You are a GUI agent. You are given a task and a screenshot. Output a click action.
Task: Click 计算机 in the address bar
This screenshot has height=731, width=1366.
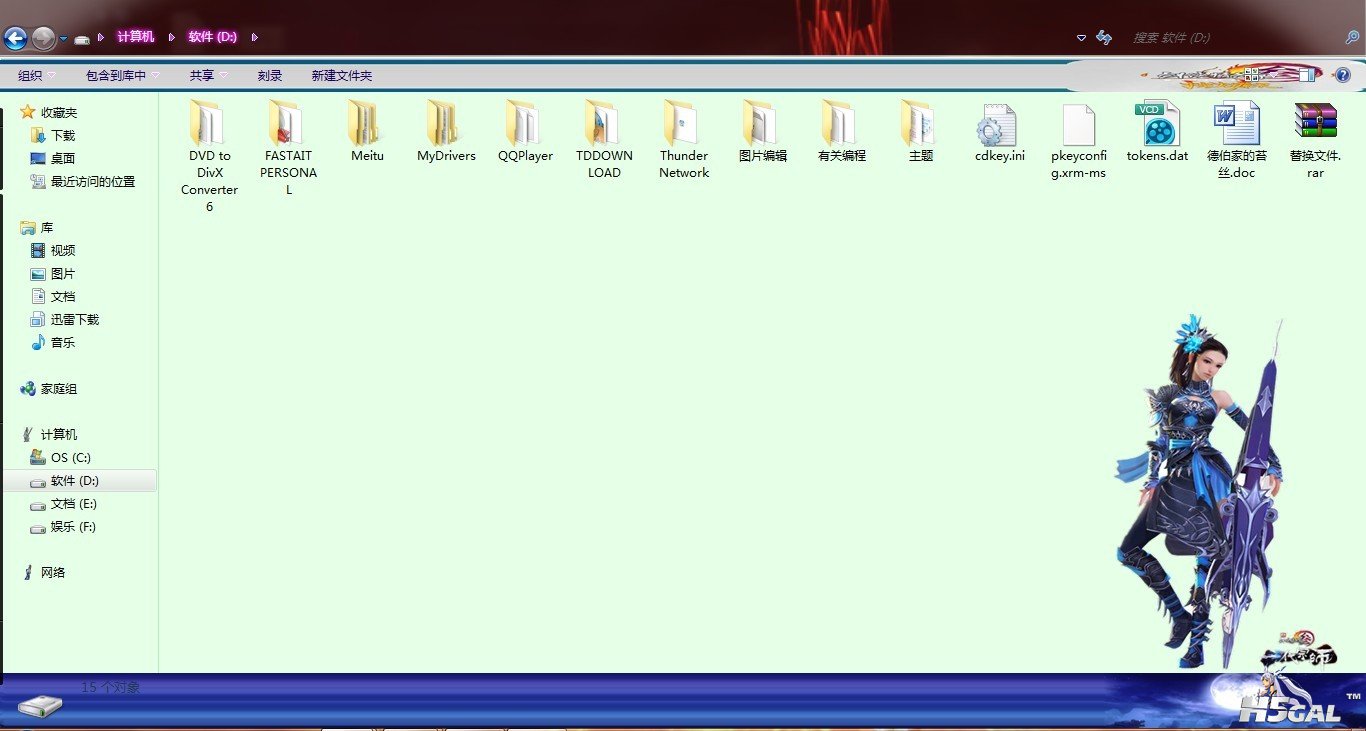(136, 37)
